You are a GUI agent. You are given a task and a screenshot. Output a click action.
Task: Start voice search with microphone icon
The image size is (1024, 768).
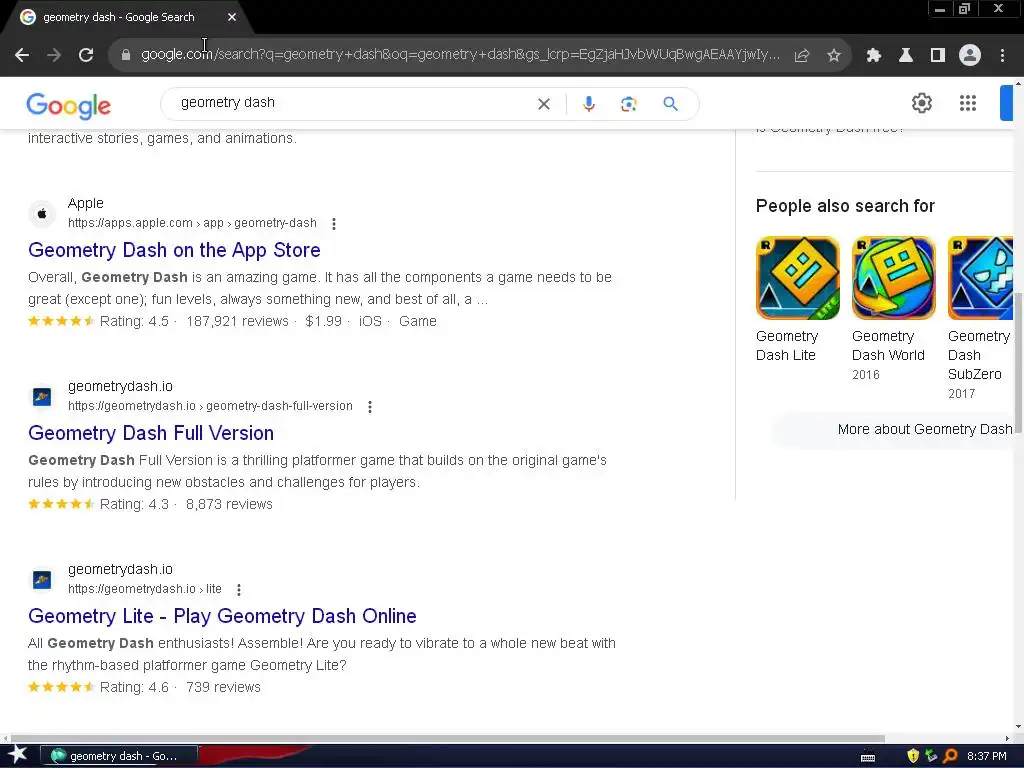pyautogui.click(x=588, y=104)
